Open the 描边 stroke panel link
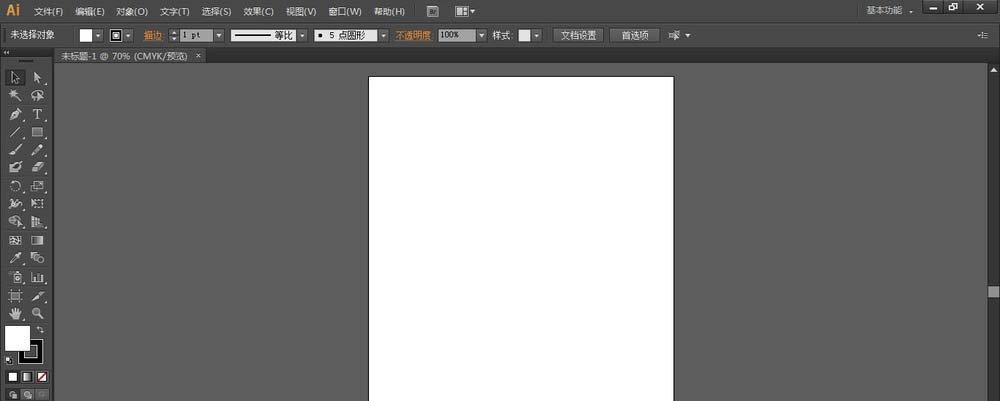 tap(153, 36)
